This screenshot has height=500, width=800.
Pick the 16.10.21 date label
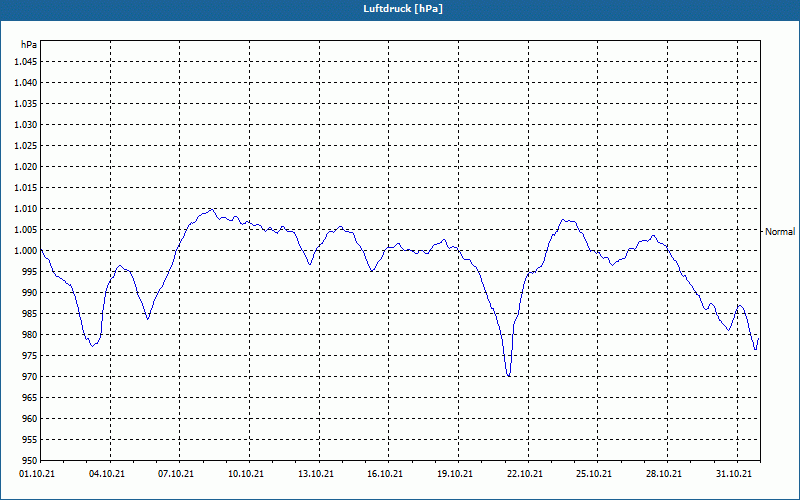385,474
